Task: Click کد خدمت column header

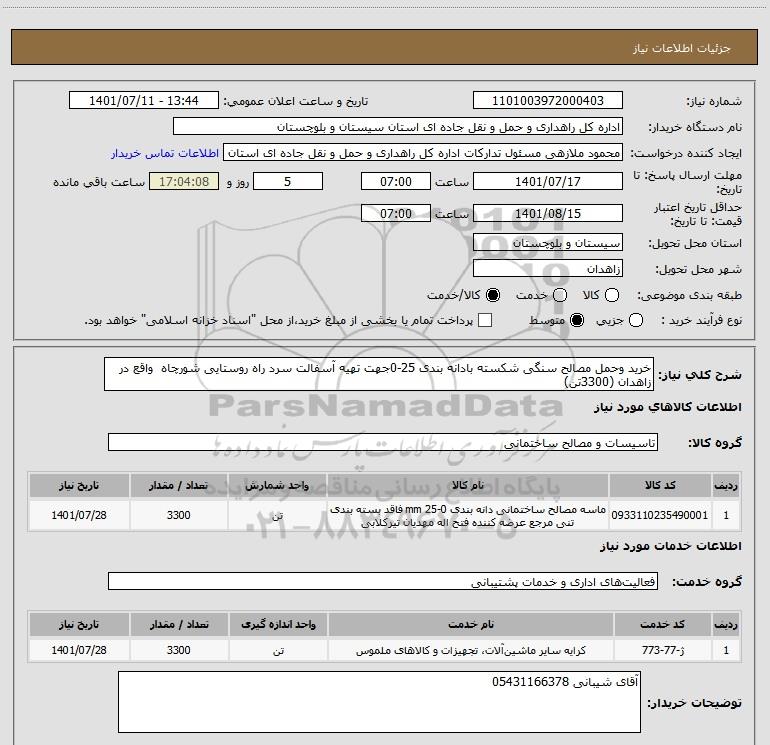Action: point(662,624)
